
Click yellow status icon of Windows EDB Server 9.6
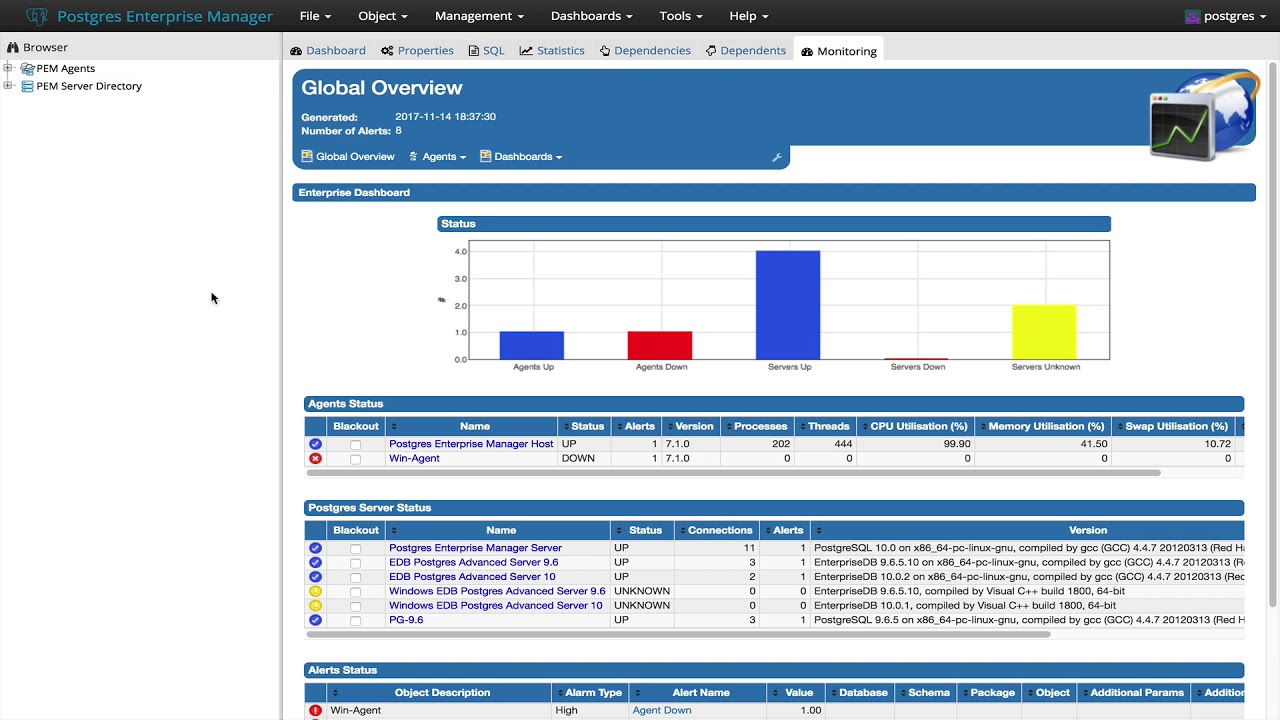[x=316, y=591]
